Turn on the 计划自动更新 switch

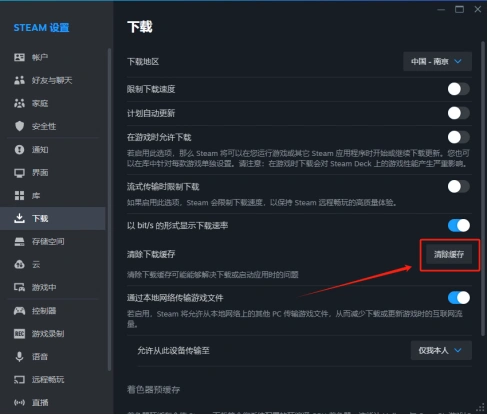tap(459, 113)
